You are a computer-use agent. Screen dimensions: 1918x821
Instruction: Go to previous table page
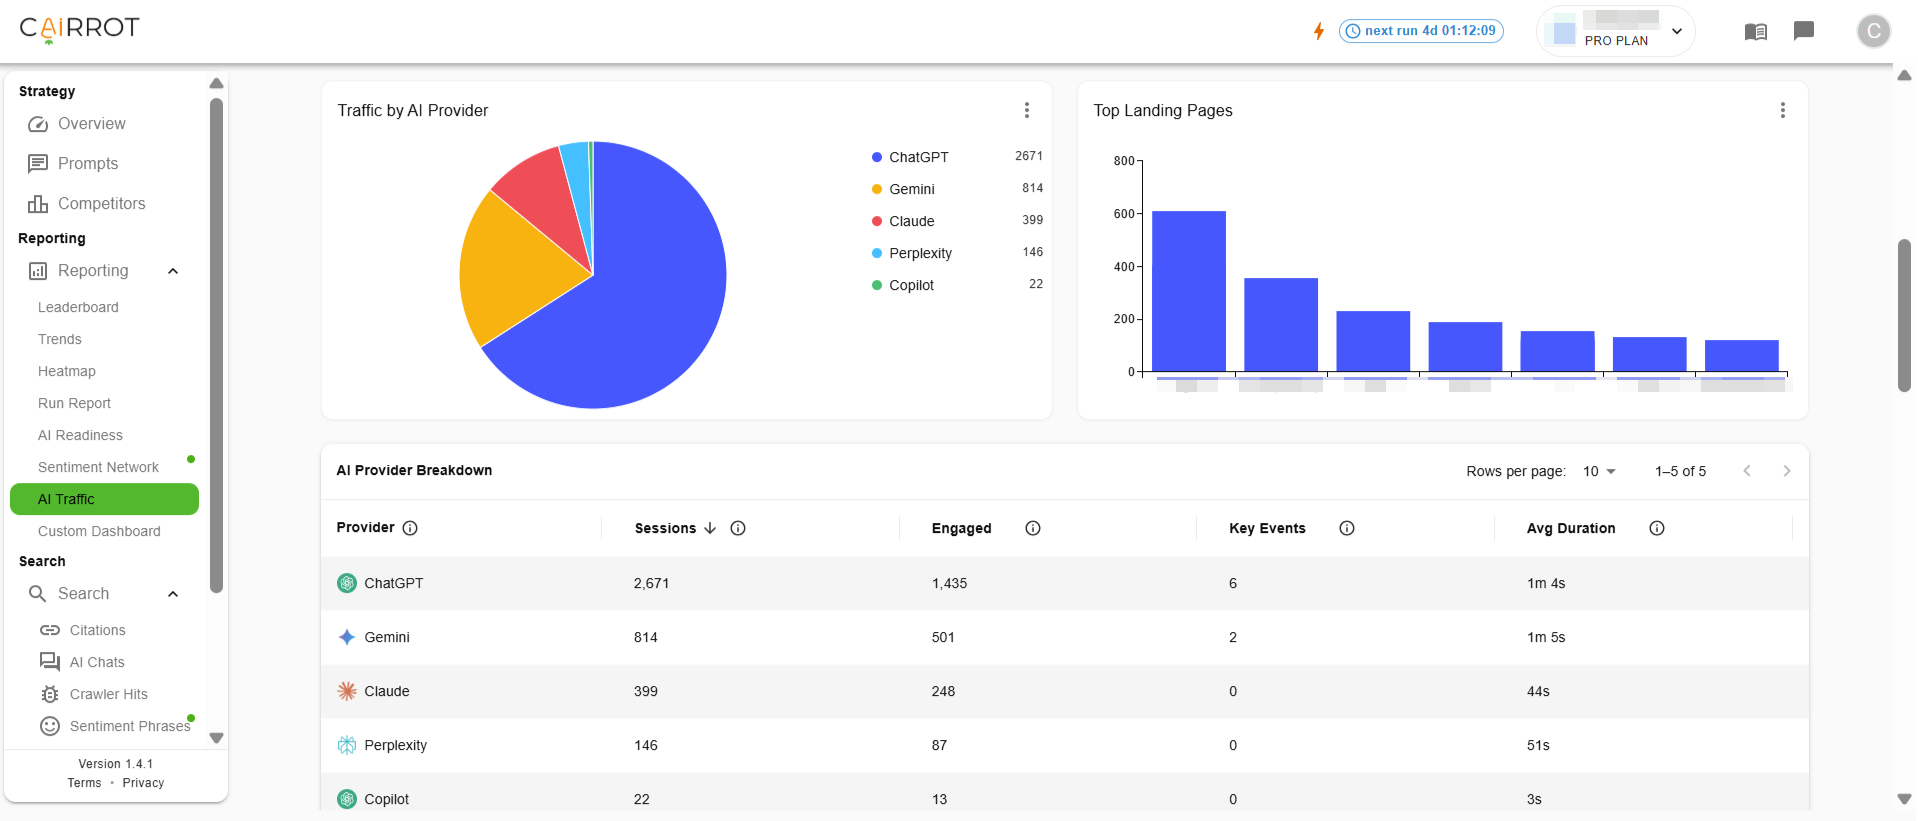click(x=1747, y=471)
